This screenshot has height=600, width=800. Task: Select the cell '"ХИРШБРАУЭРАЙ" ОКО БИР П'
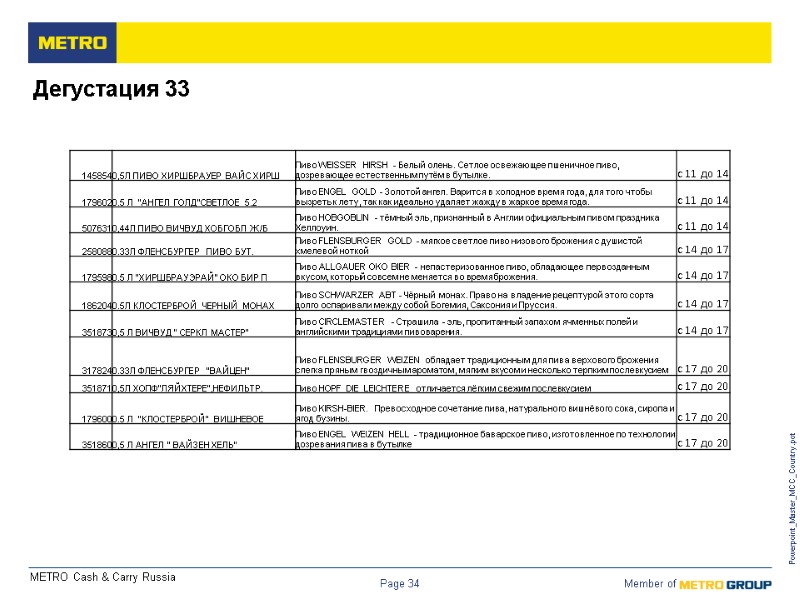click(204, 269)
